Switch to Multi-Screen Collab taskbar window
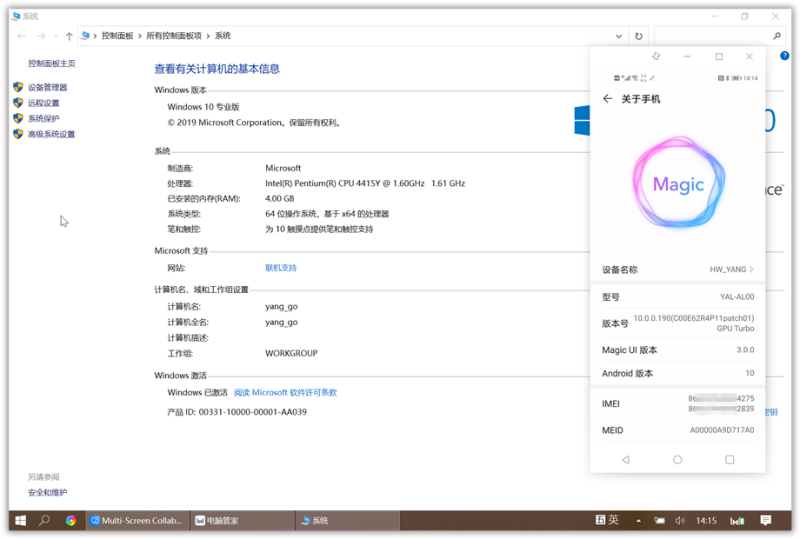800x539 pixels. point(138,521)
